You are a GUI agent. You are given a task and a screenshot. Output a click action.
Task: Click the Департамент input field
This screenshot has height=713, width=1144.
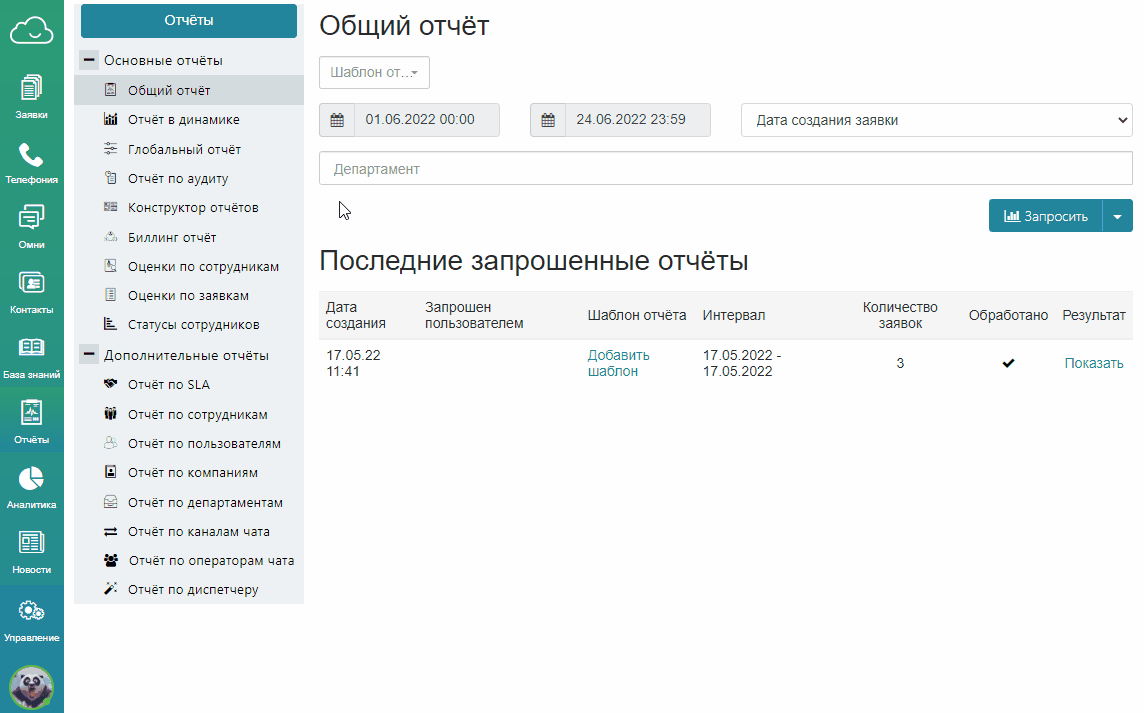(726, 169)
